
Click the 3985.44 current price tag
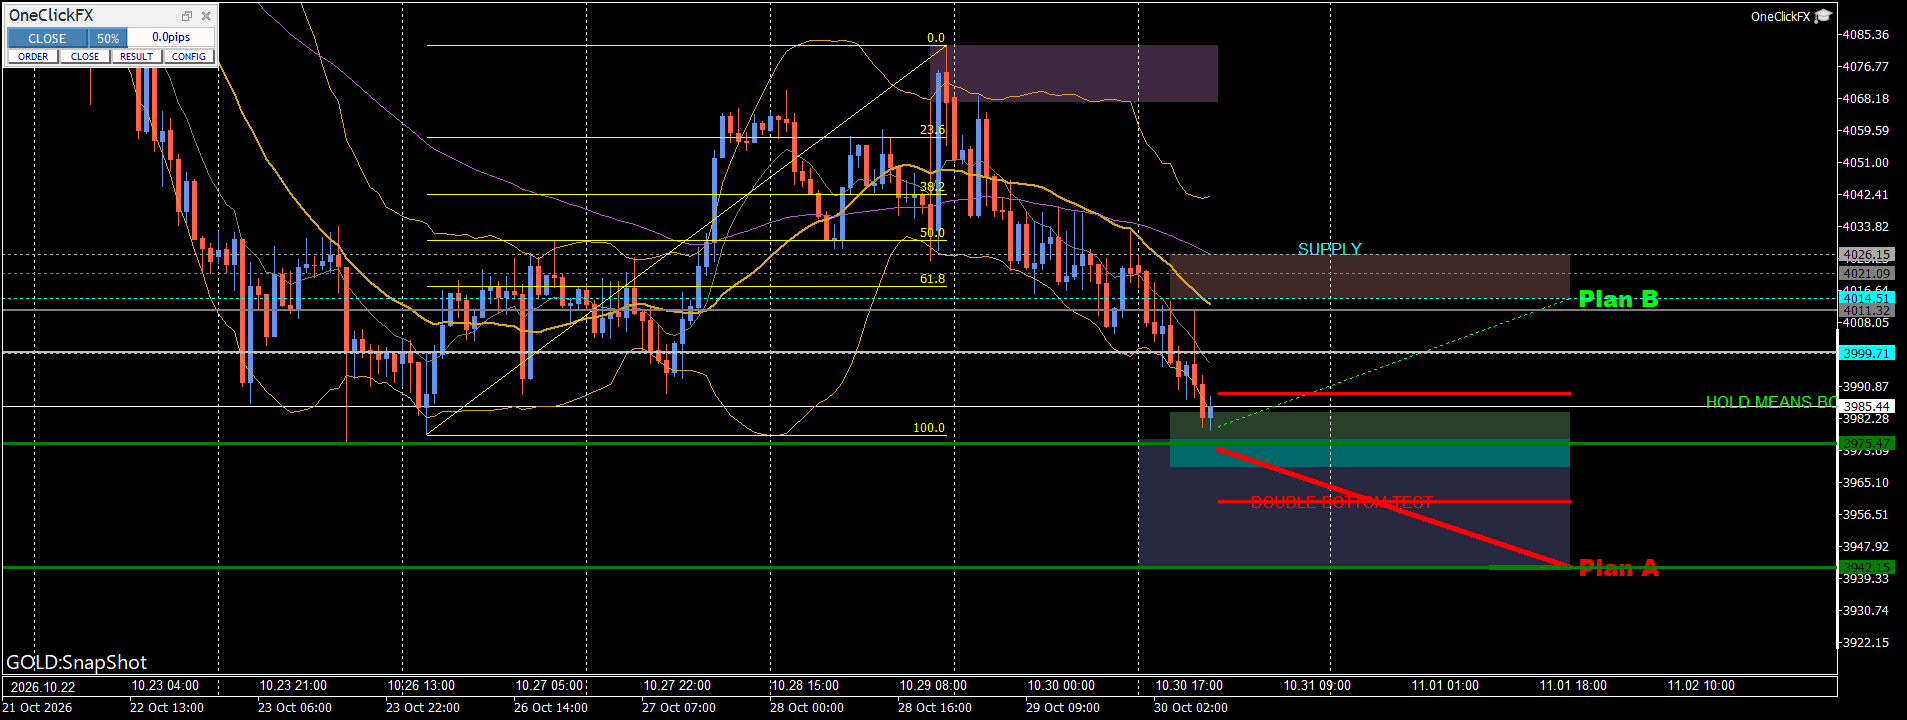point(1866,406)
